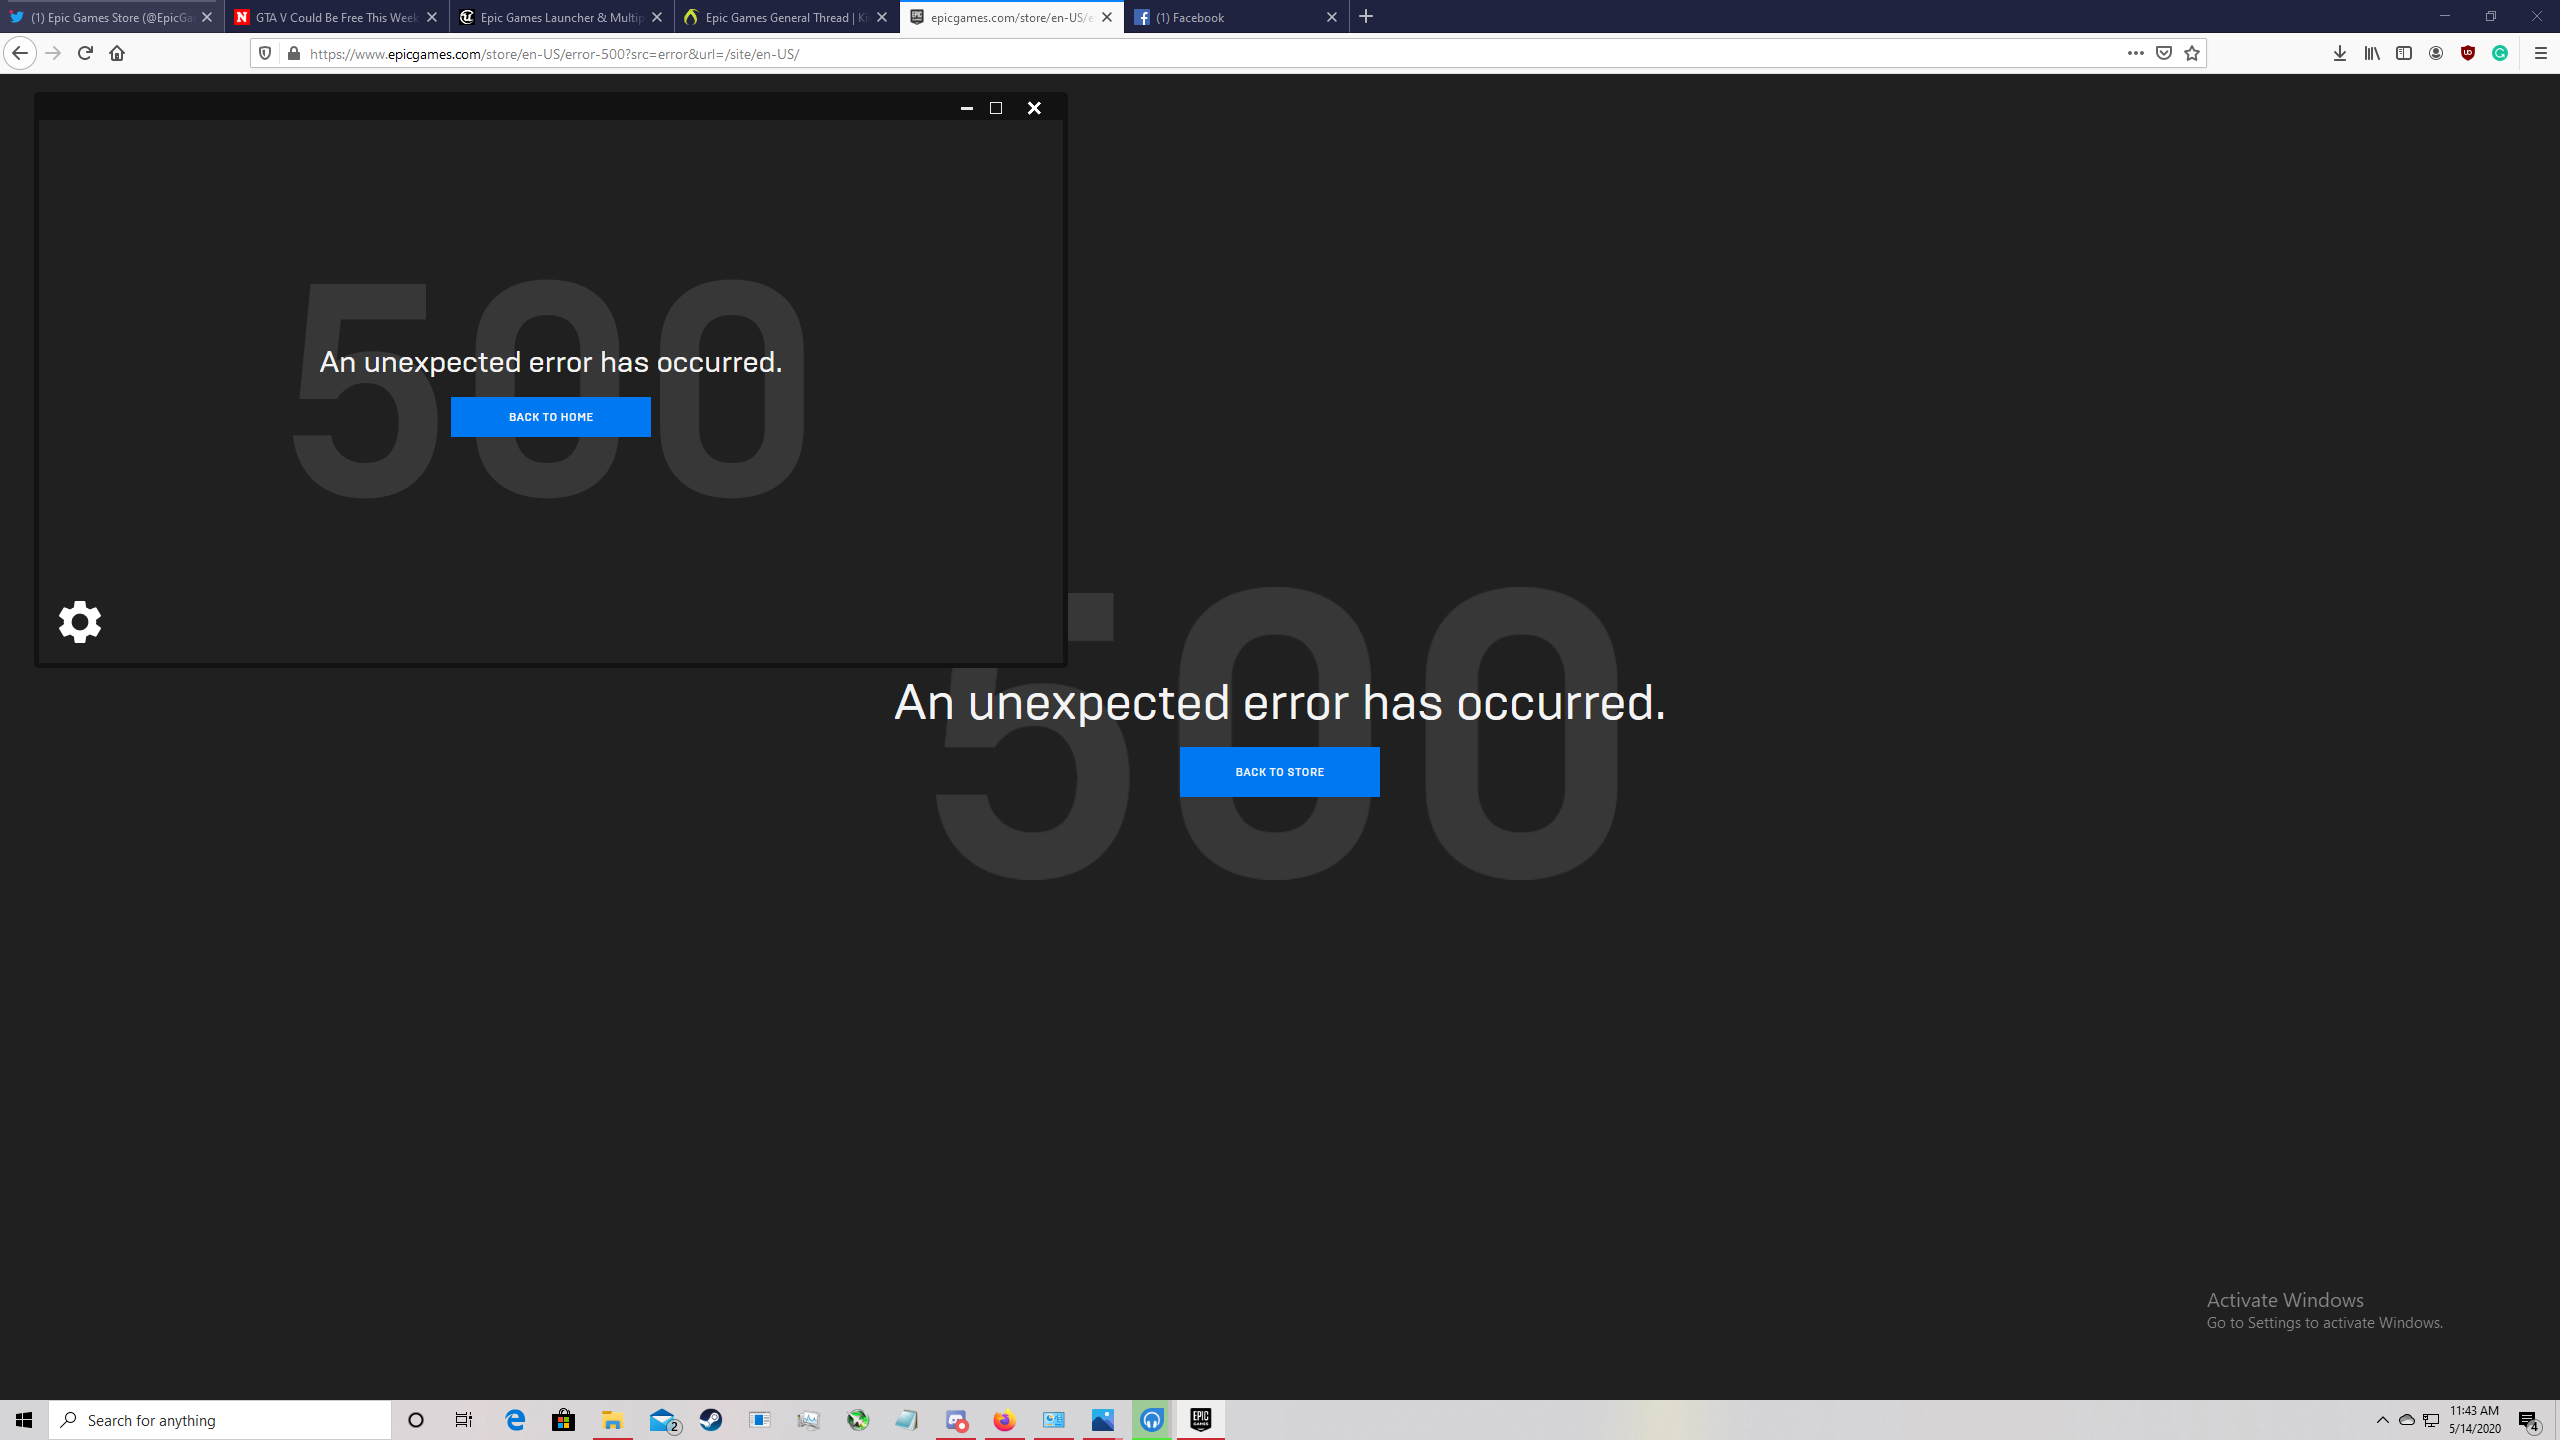Open the Discord taskbar icon
This screenshot has height=1440, width=2560.
point(956,1420)
